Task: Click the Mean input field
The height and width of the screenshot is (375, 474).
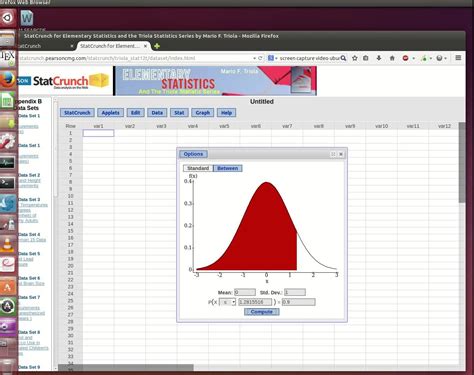Action: (245, 292)
